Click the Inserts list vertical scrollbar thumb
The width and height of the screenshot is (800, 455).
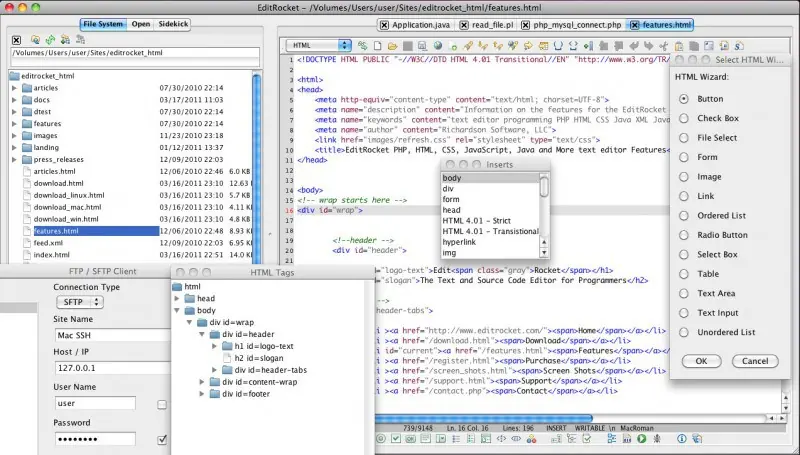pyautogui.click(x=544, y=186)
